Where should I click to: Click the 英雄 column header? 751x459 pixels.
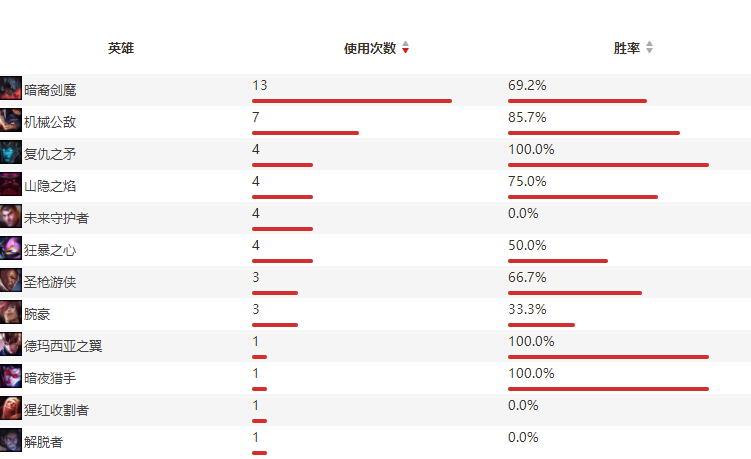pyautogui.click(x=121, y=48)
